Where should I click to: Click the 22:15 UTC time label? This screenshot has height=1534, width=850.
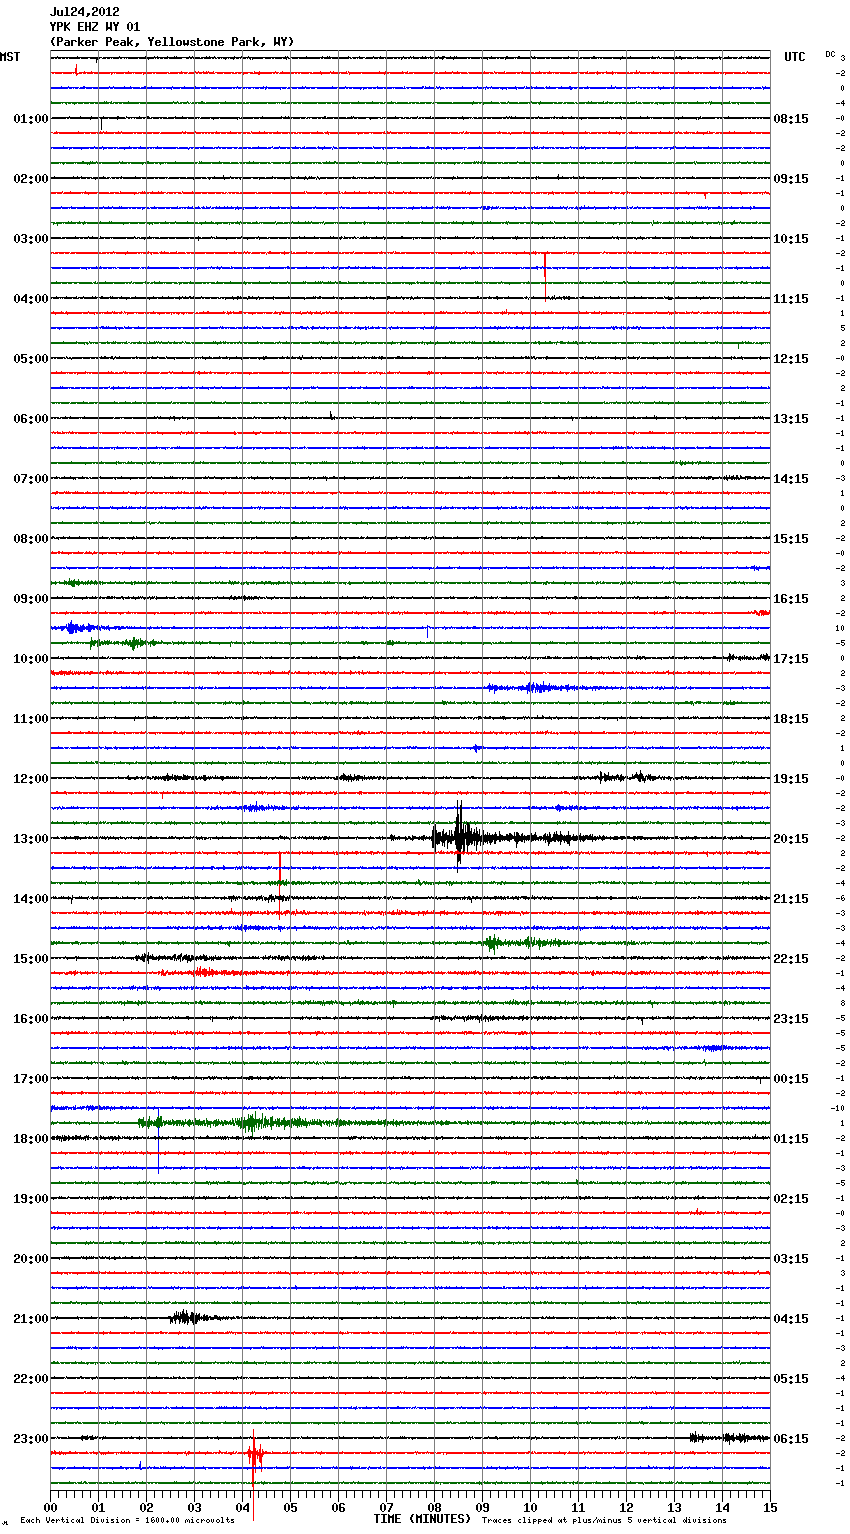(791, 959)
